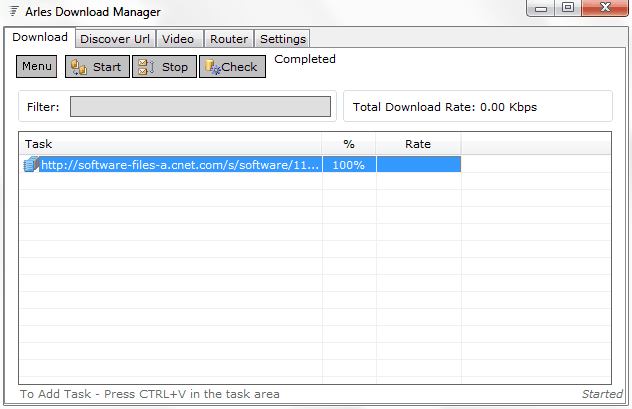Viewport: 632px width, 409px height.
Task: Maximize the Arles Download Manager window
Action: 568,8
